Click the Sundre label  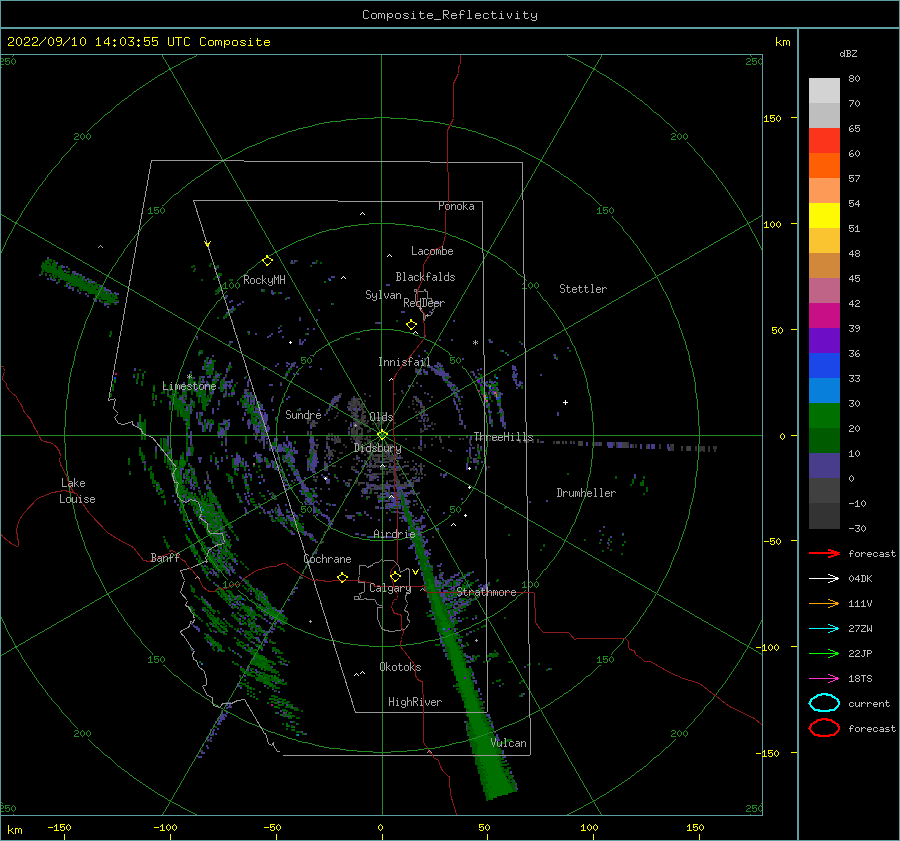click(303, 414)
